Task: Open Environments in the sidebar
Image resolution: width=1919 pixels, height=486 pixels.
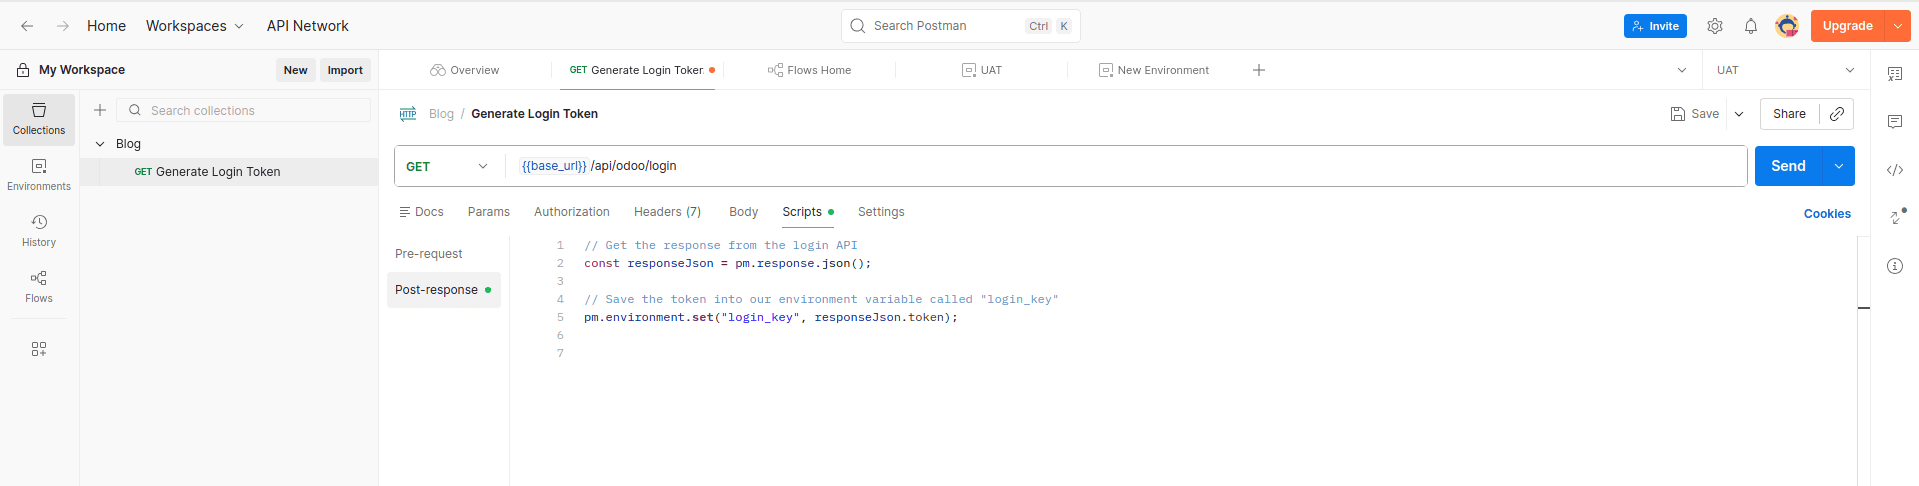Action: tap(39, 175)
